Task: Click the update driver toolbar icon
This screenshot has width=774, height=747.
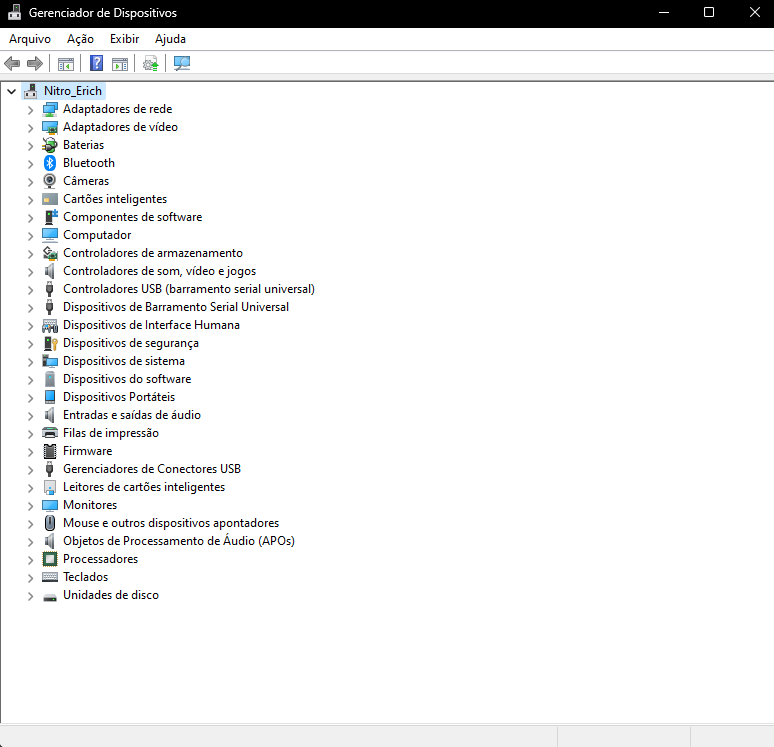Action: (x=151, y=64)
